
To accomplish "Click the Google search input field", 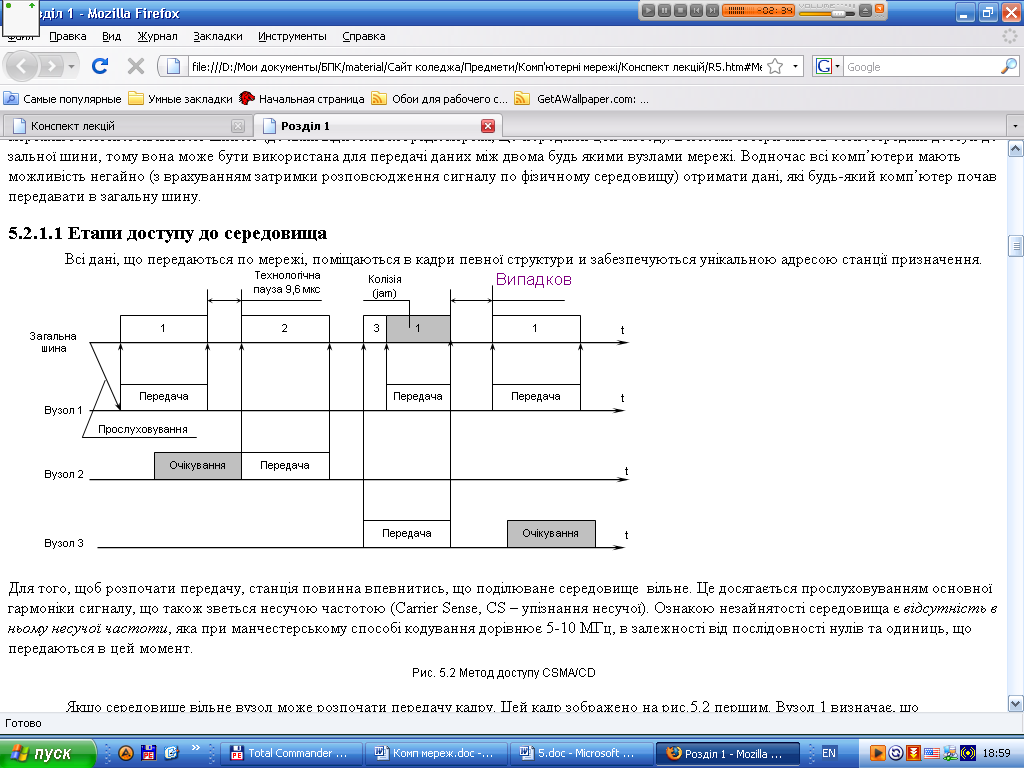I will click(x=921, y=67).
